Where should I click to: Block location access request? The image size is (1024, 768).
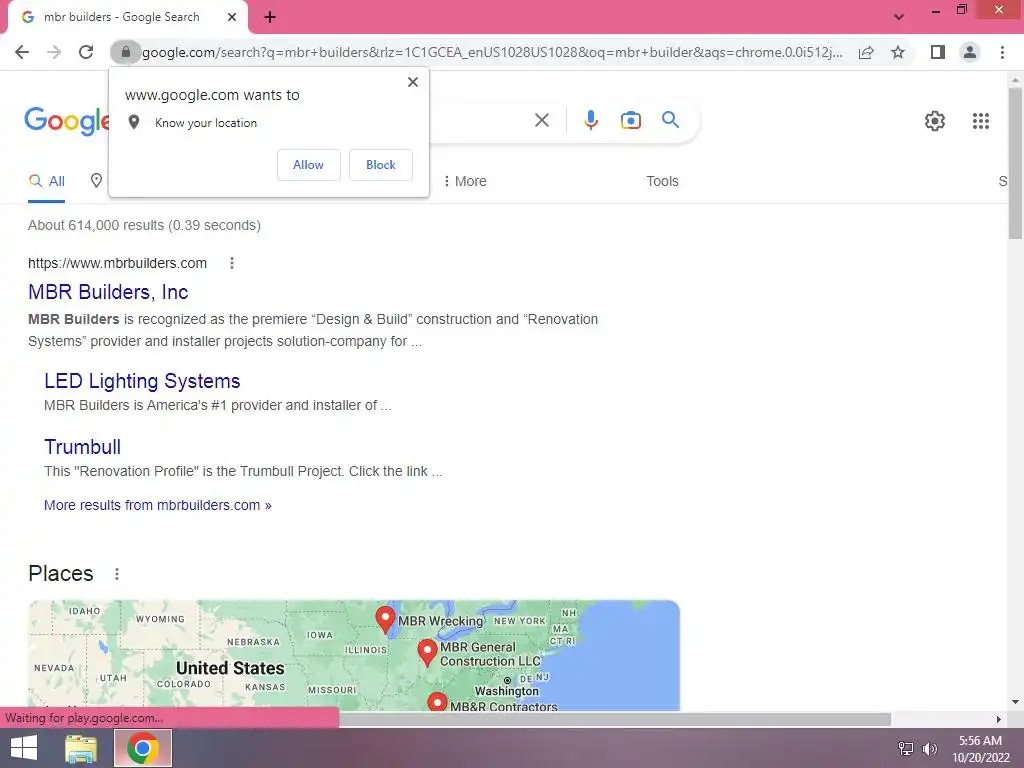pos(381,165)
